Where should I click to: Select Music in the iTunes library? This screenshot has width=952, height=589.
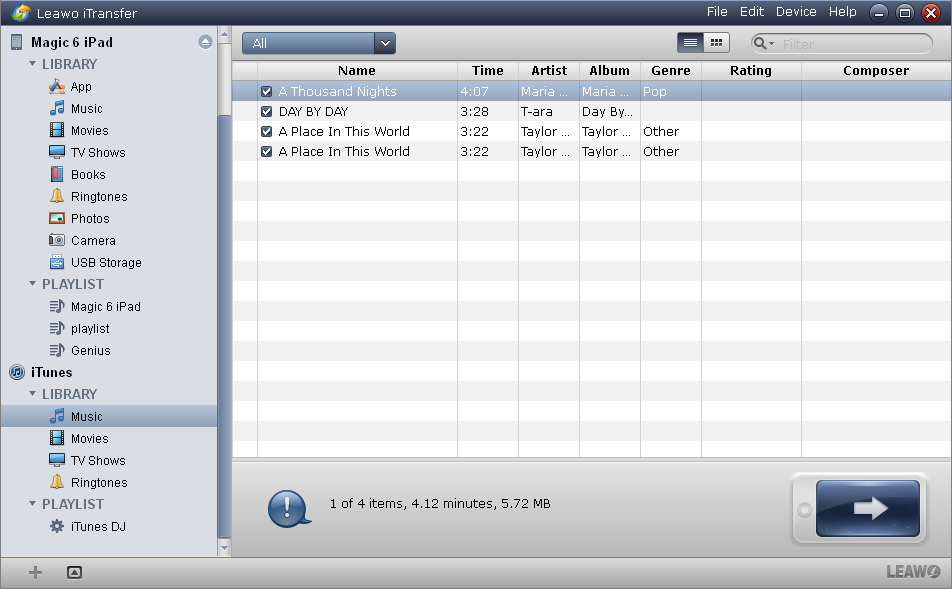109,417
